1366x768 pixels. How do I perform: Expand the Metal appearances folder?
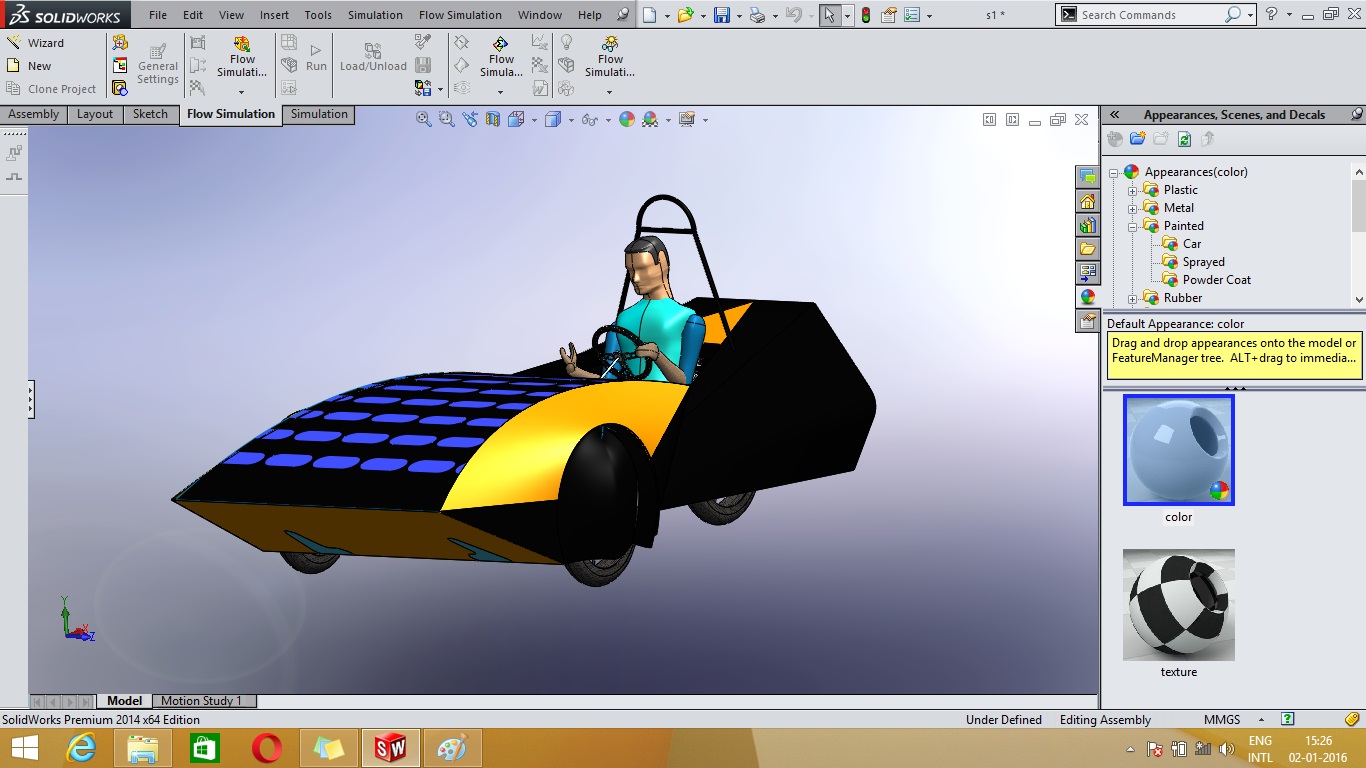tap(1133, 208)
